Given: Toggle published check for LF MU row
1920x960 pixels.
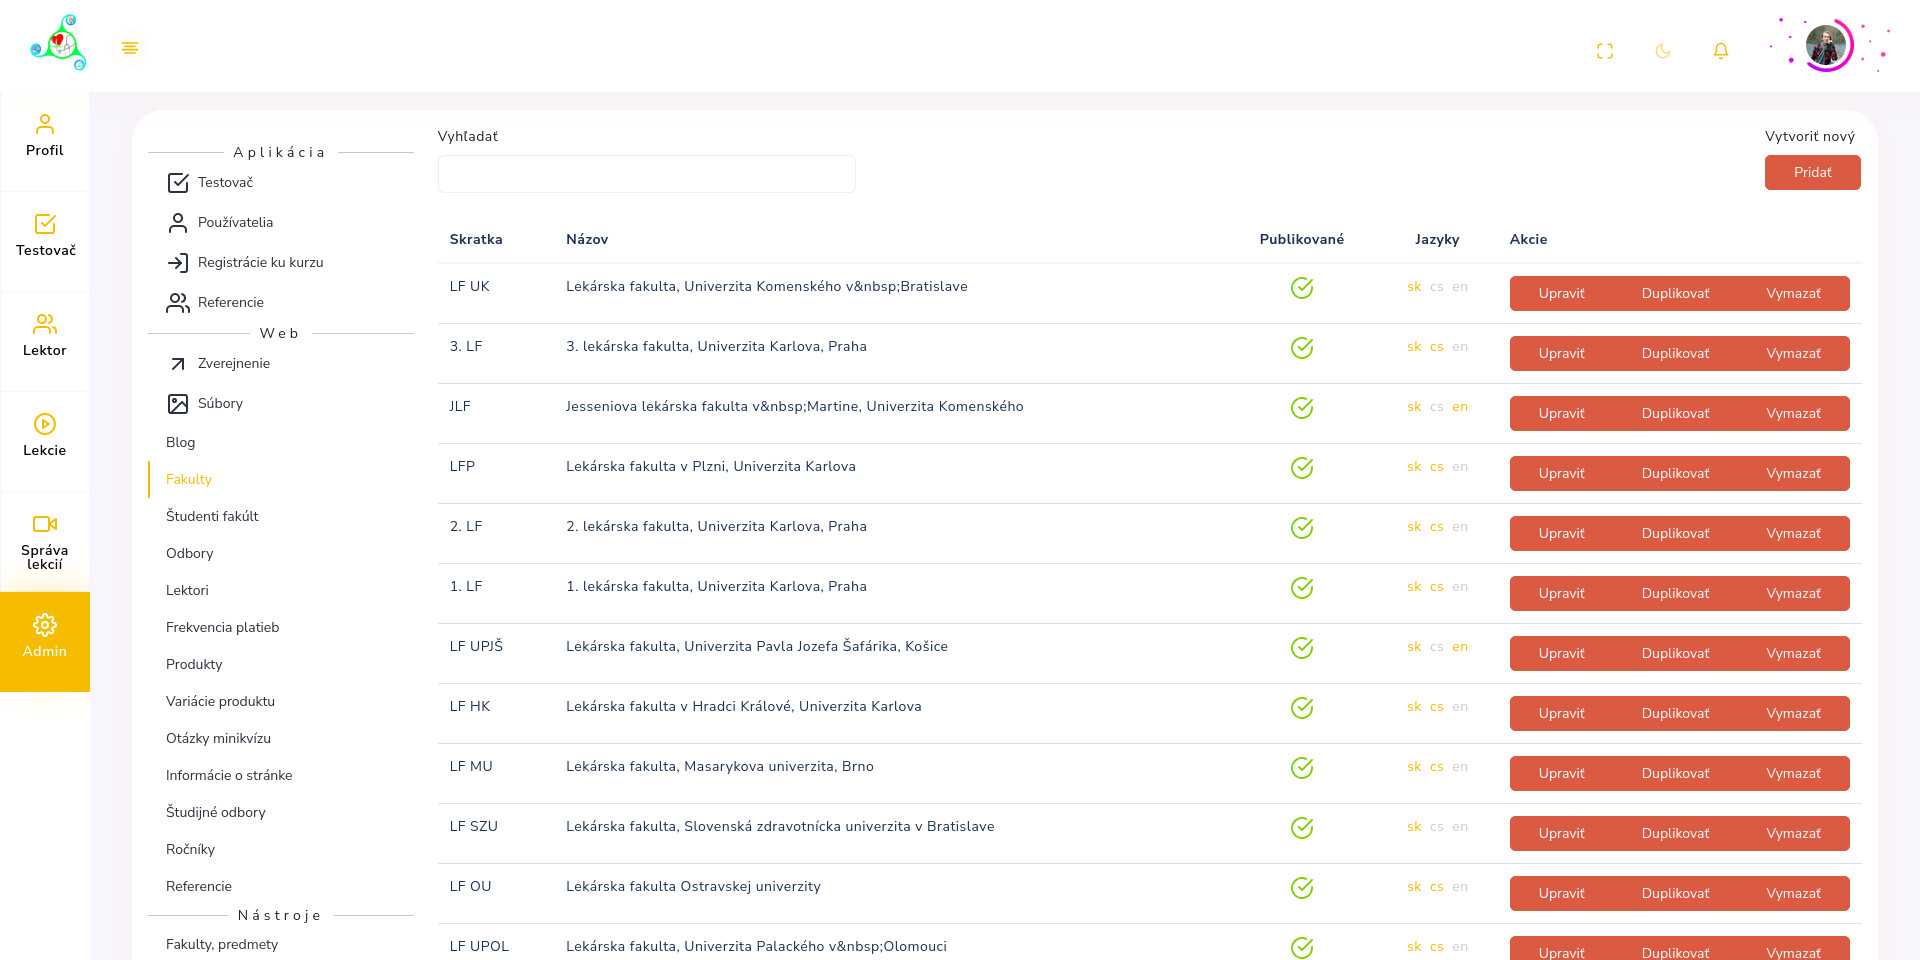Looking at the screenshot, I should [1302, 768].
